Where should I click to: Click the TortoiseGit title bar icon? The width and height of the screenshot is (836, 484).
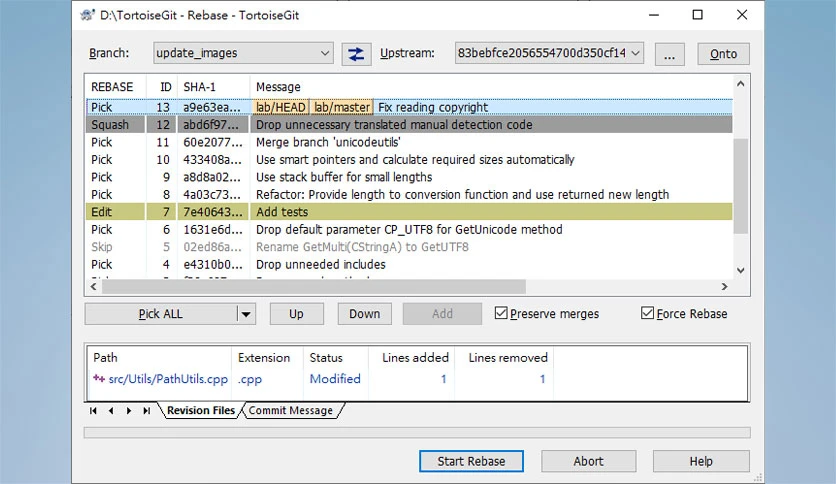[x=87, y=15]
